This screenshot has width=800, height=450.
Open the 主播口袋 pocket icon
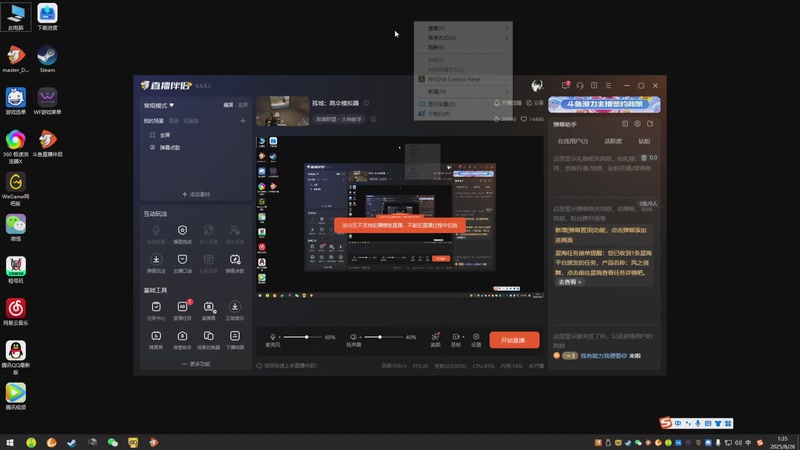[x=182, y=263]
